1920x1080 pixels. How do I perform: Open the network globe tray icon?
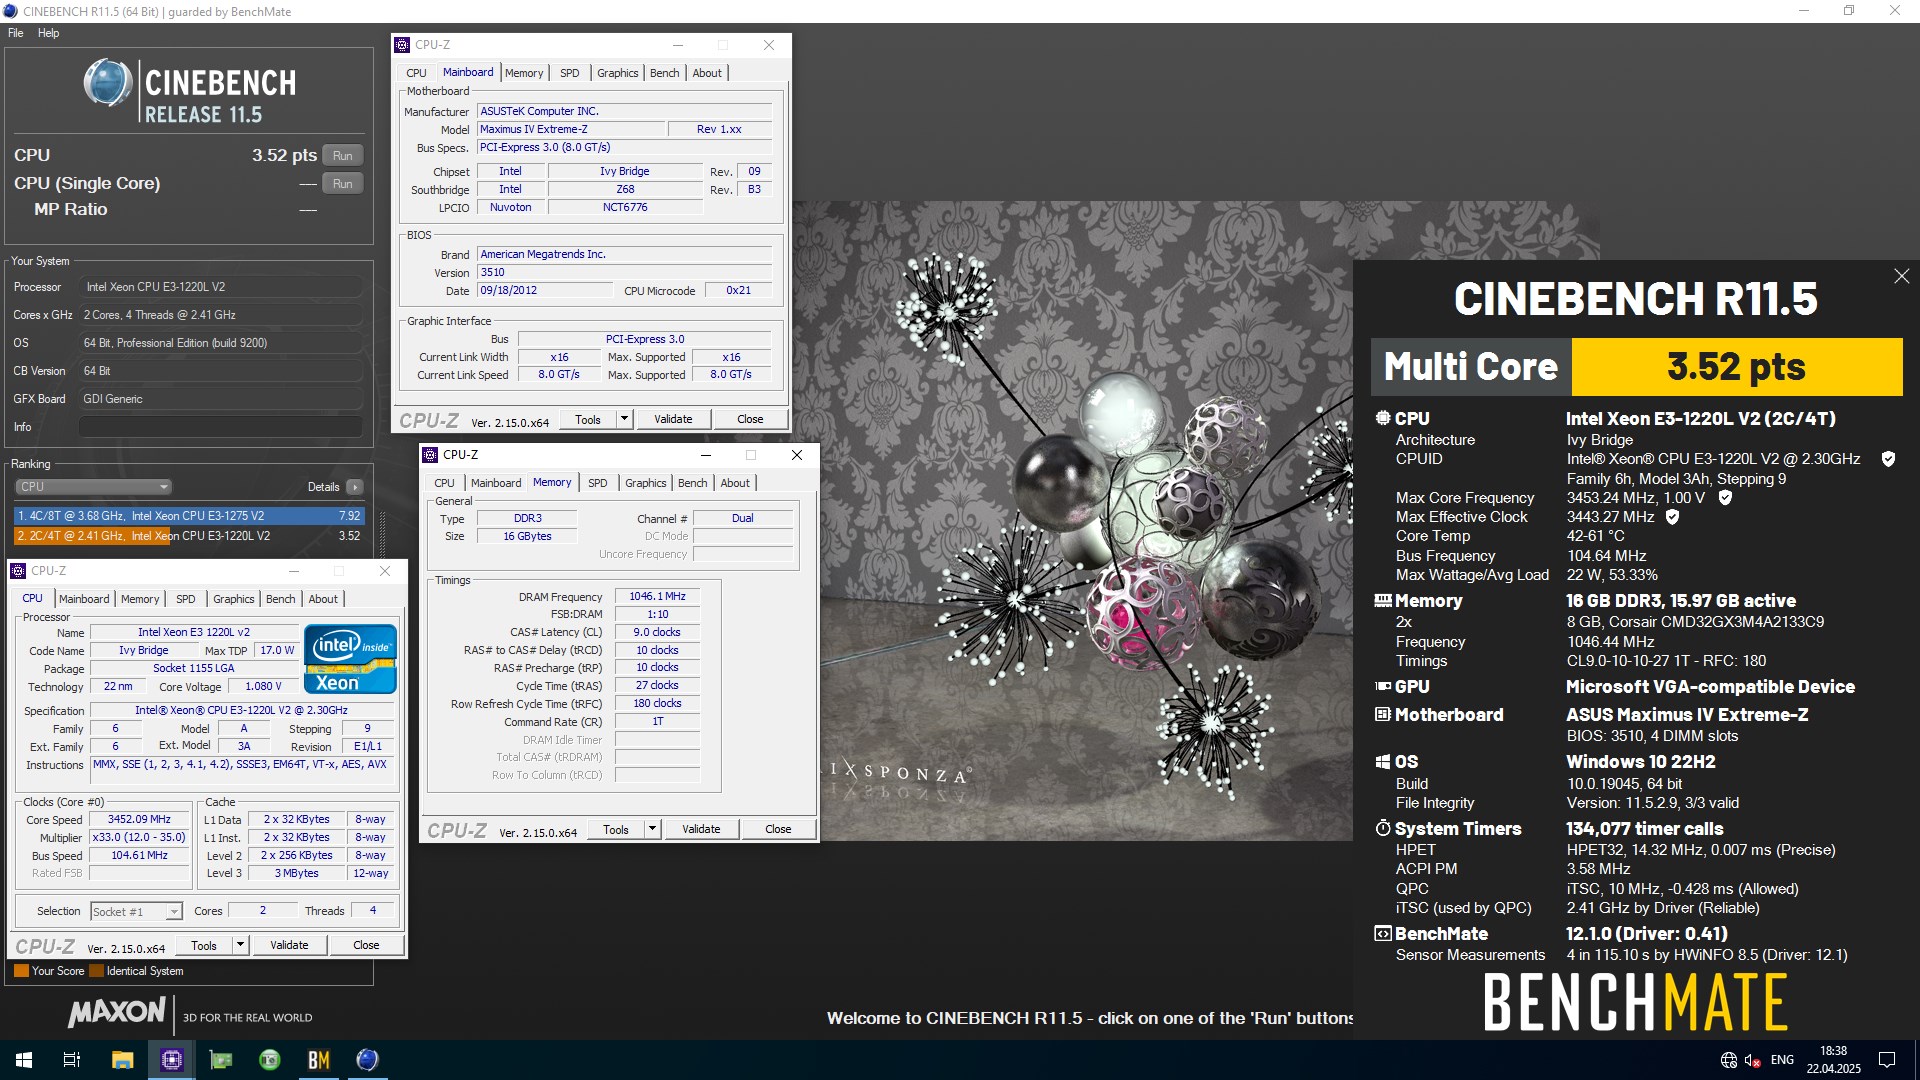pos(1729,1060)
